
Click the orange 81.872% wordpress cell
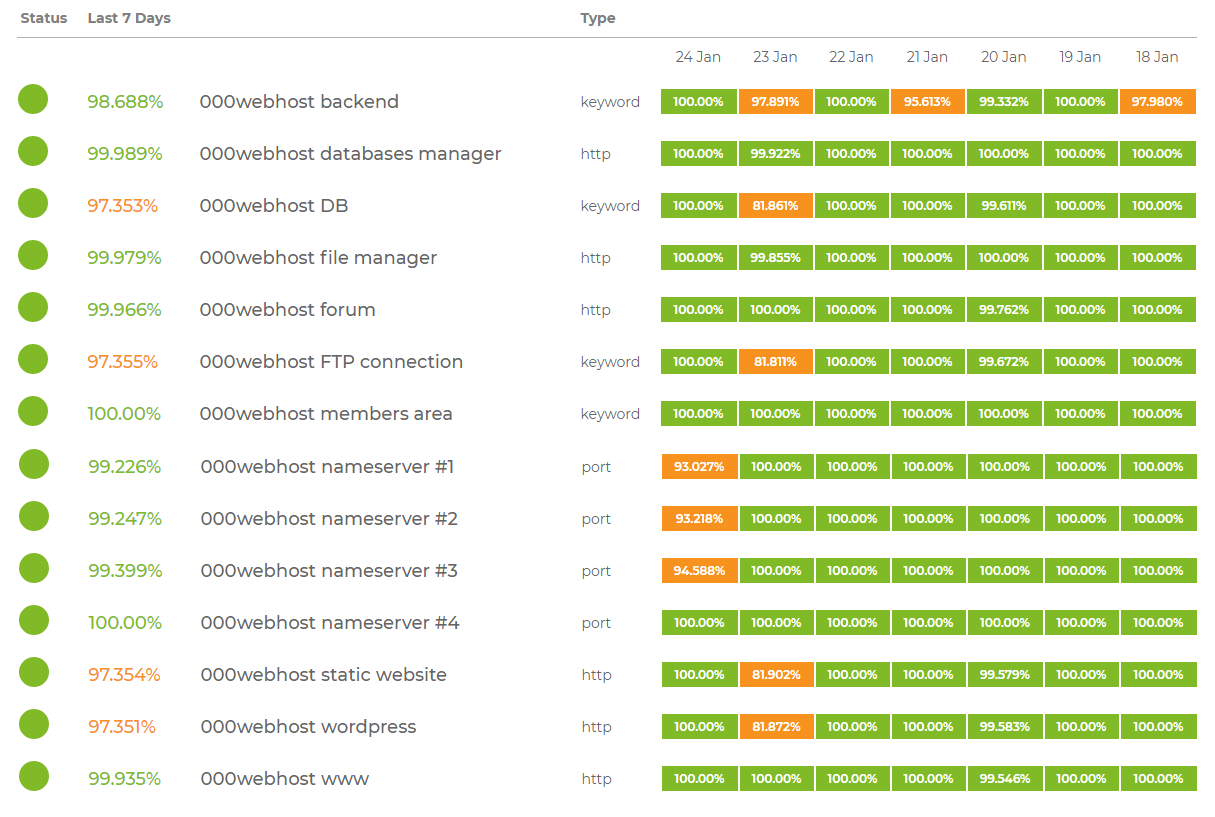click(x=777, y=727)
